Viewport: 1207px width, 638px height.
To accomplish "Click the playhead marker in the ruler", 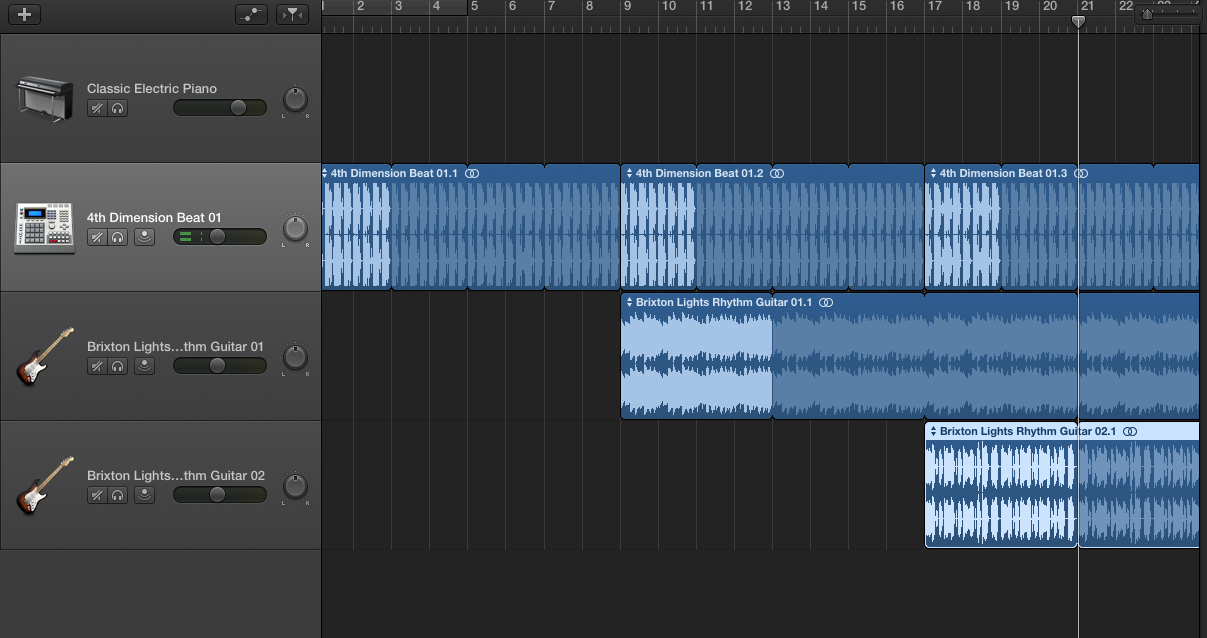I will (1078, 21).
